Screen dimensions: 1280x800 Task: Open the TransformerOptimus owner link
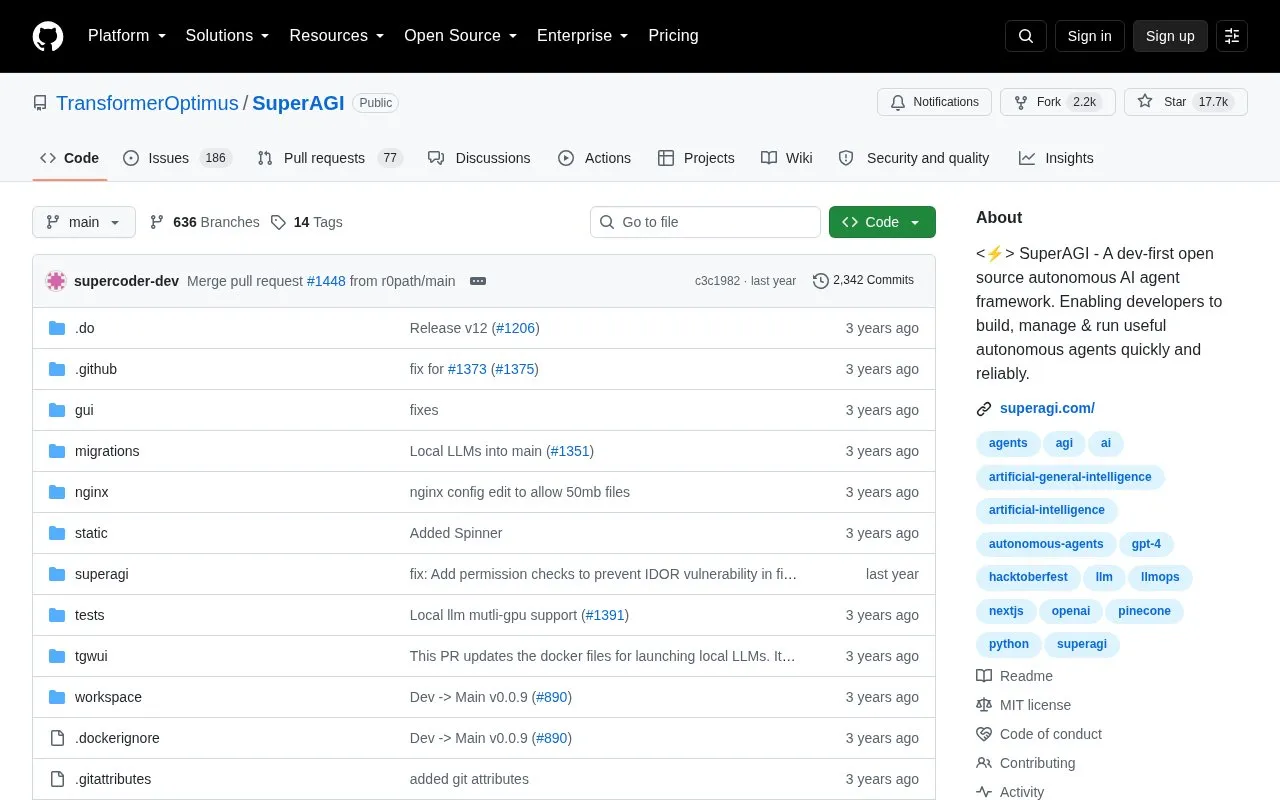click(147, 103)
